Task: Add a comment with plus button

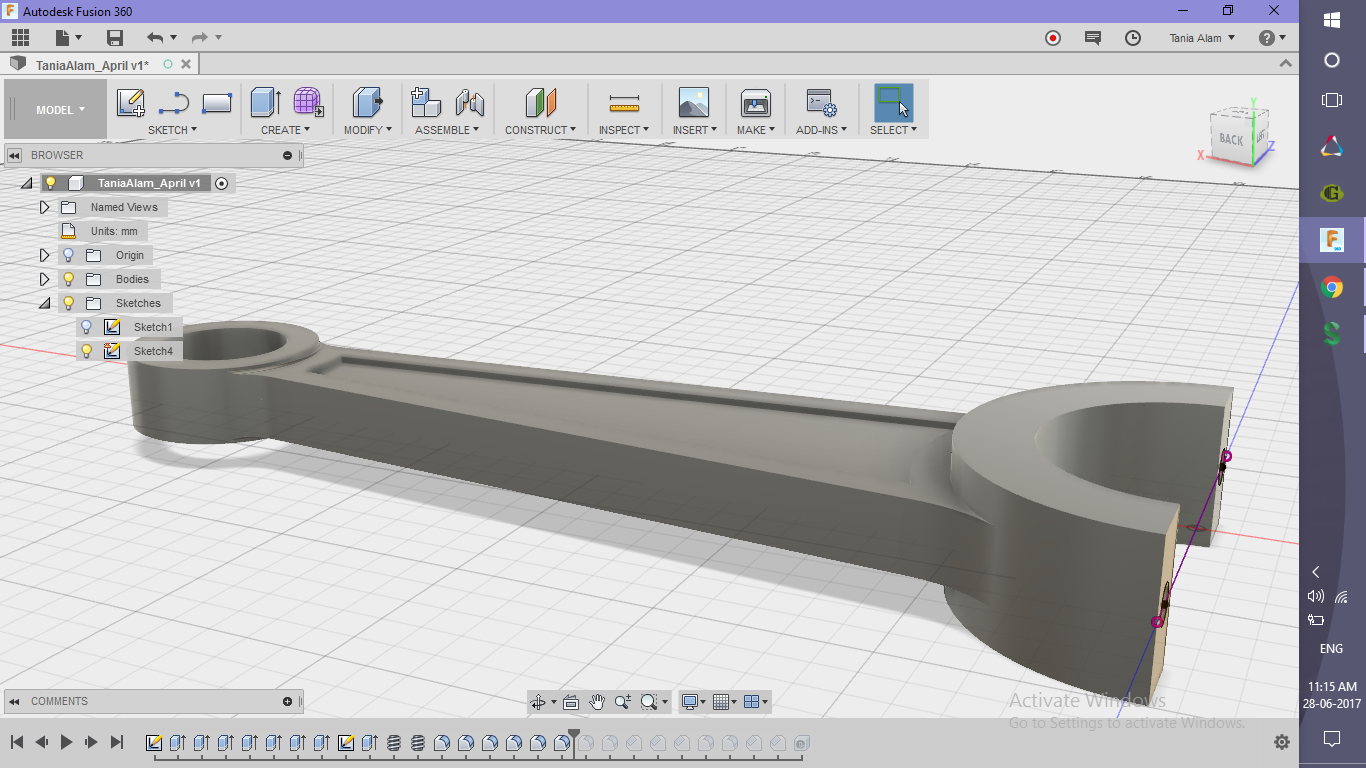Action: click(288, 701)
